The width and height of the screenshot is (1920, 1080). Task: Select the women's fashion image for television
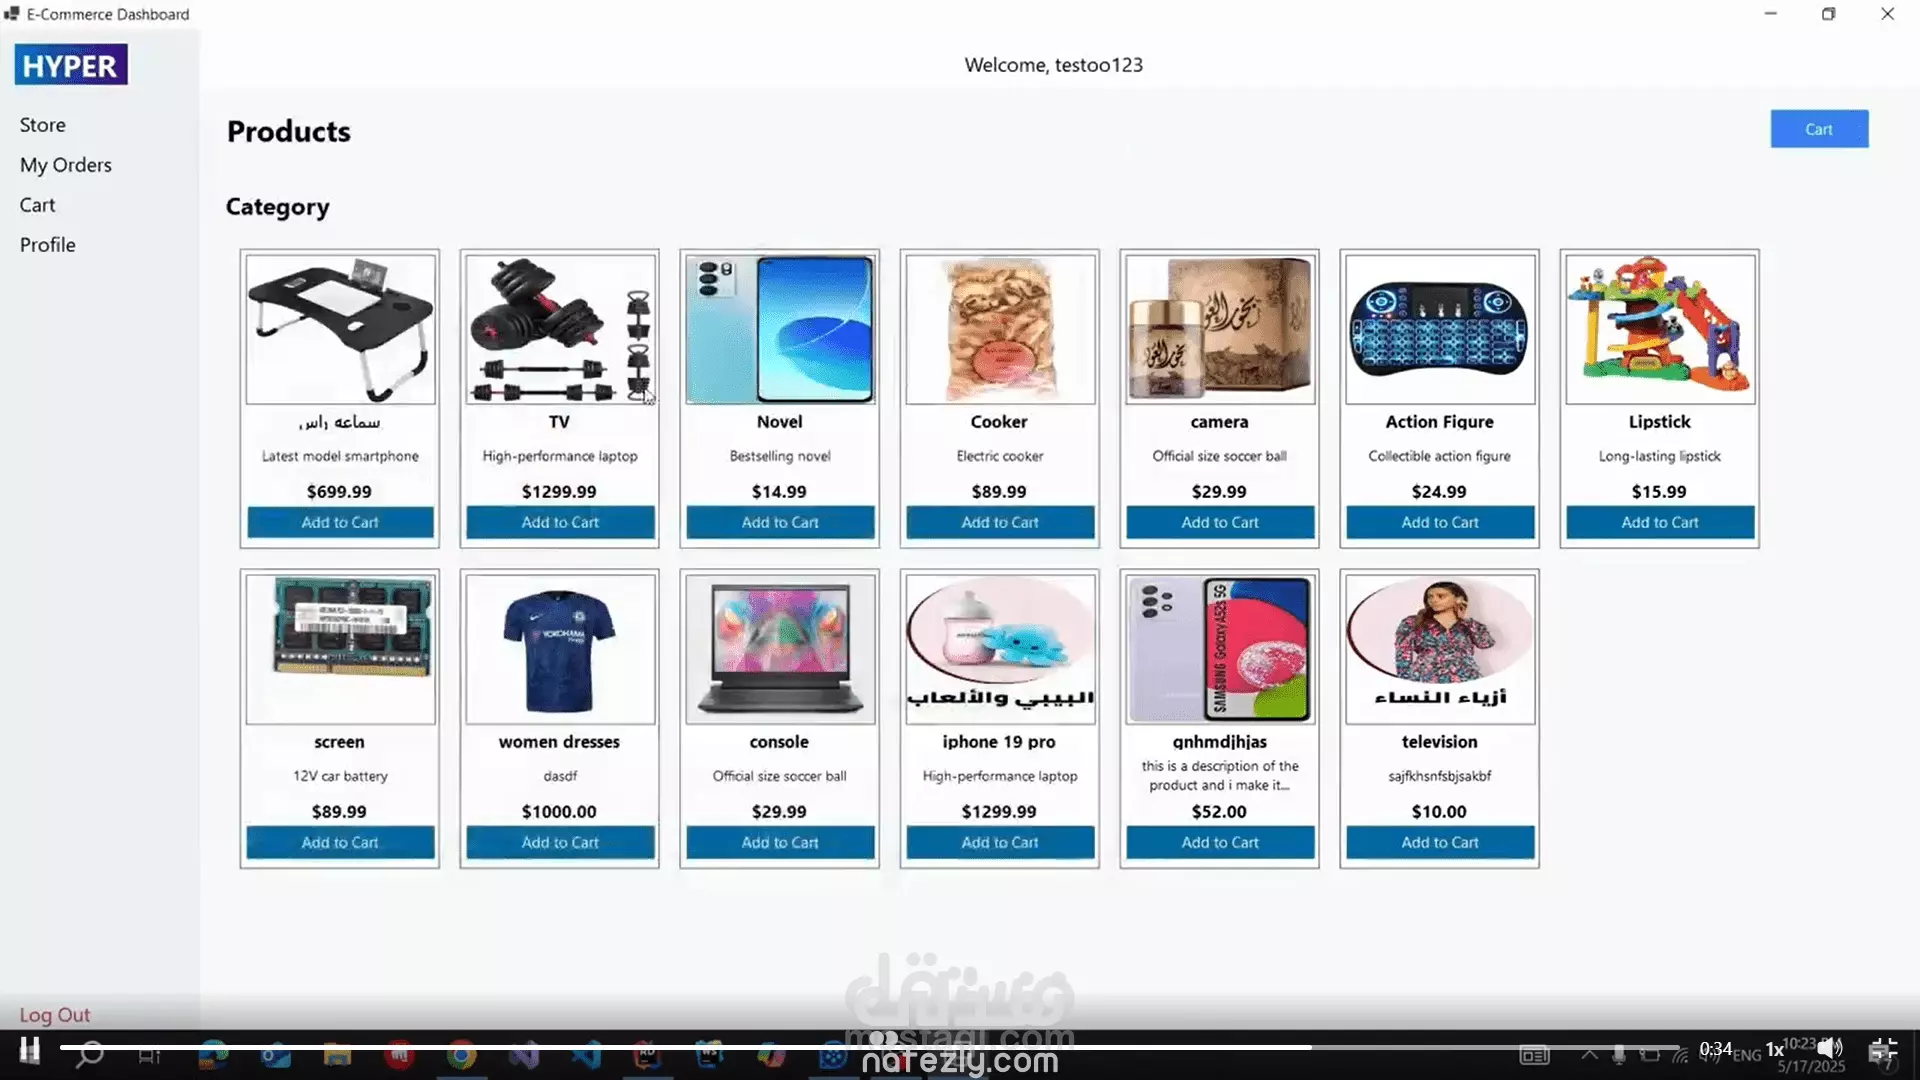tap(1441, 649)
